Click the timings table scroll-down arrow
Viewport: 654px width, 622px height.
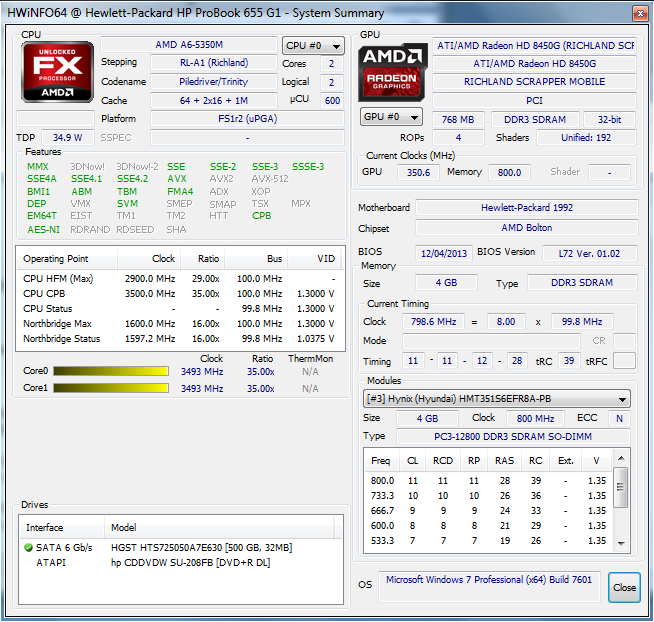621,544
